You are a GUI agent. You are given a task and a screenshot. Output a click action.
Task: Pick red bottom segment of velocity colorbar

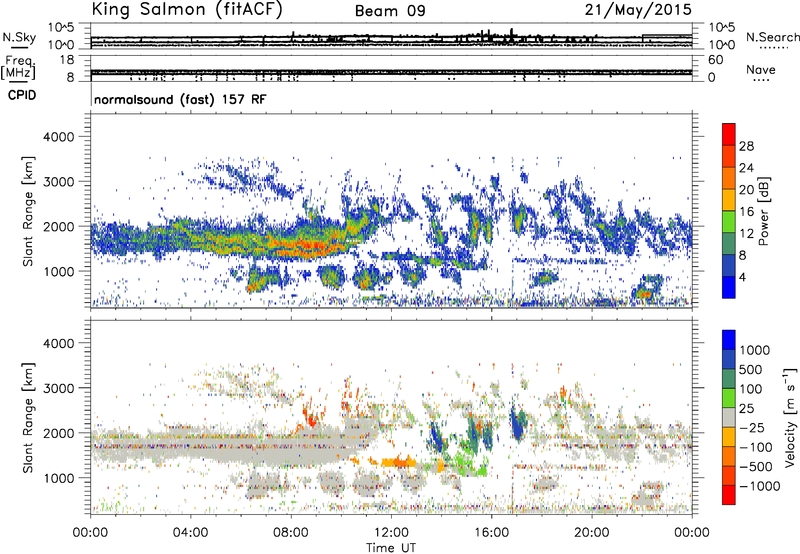(x=729, y=495)
